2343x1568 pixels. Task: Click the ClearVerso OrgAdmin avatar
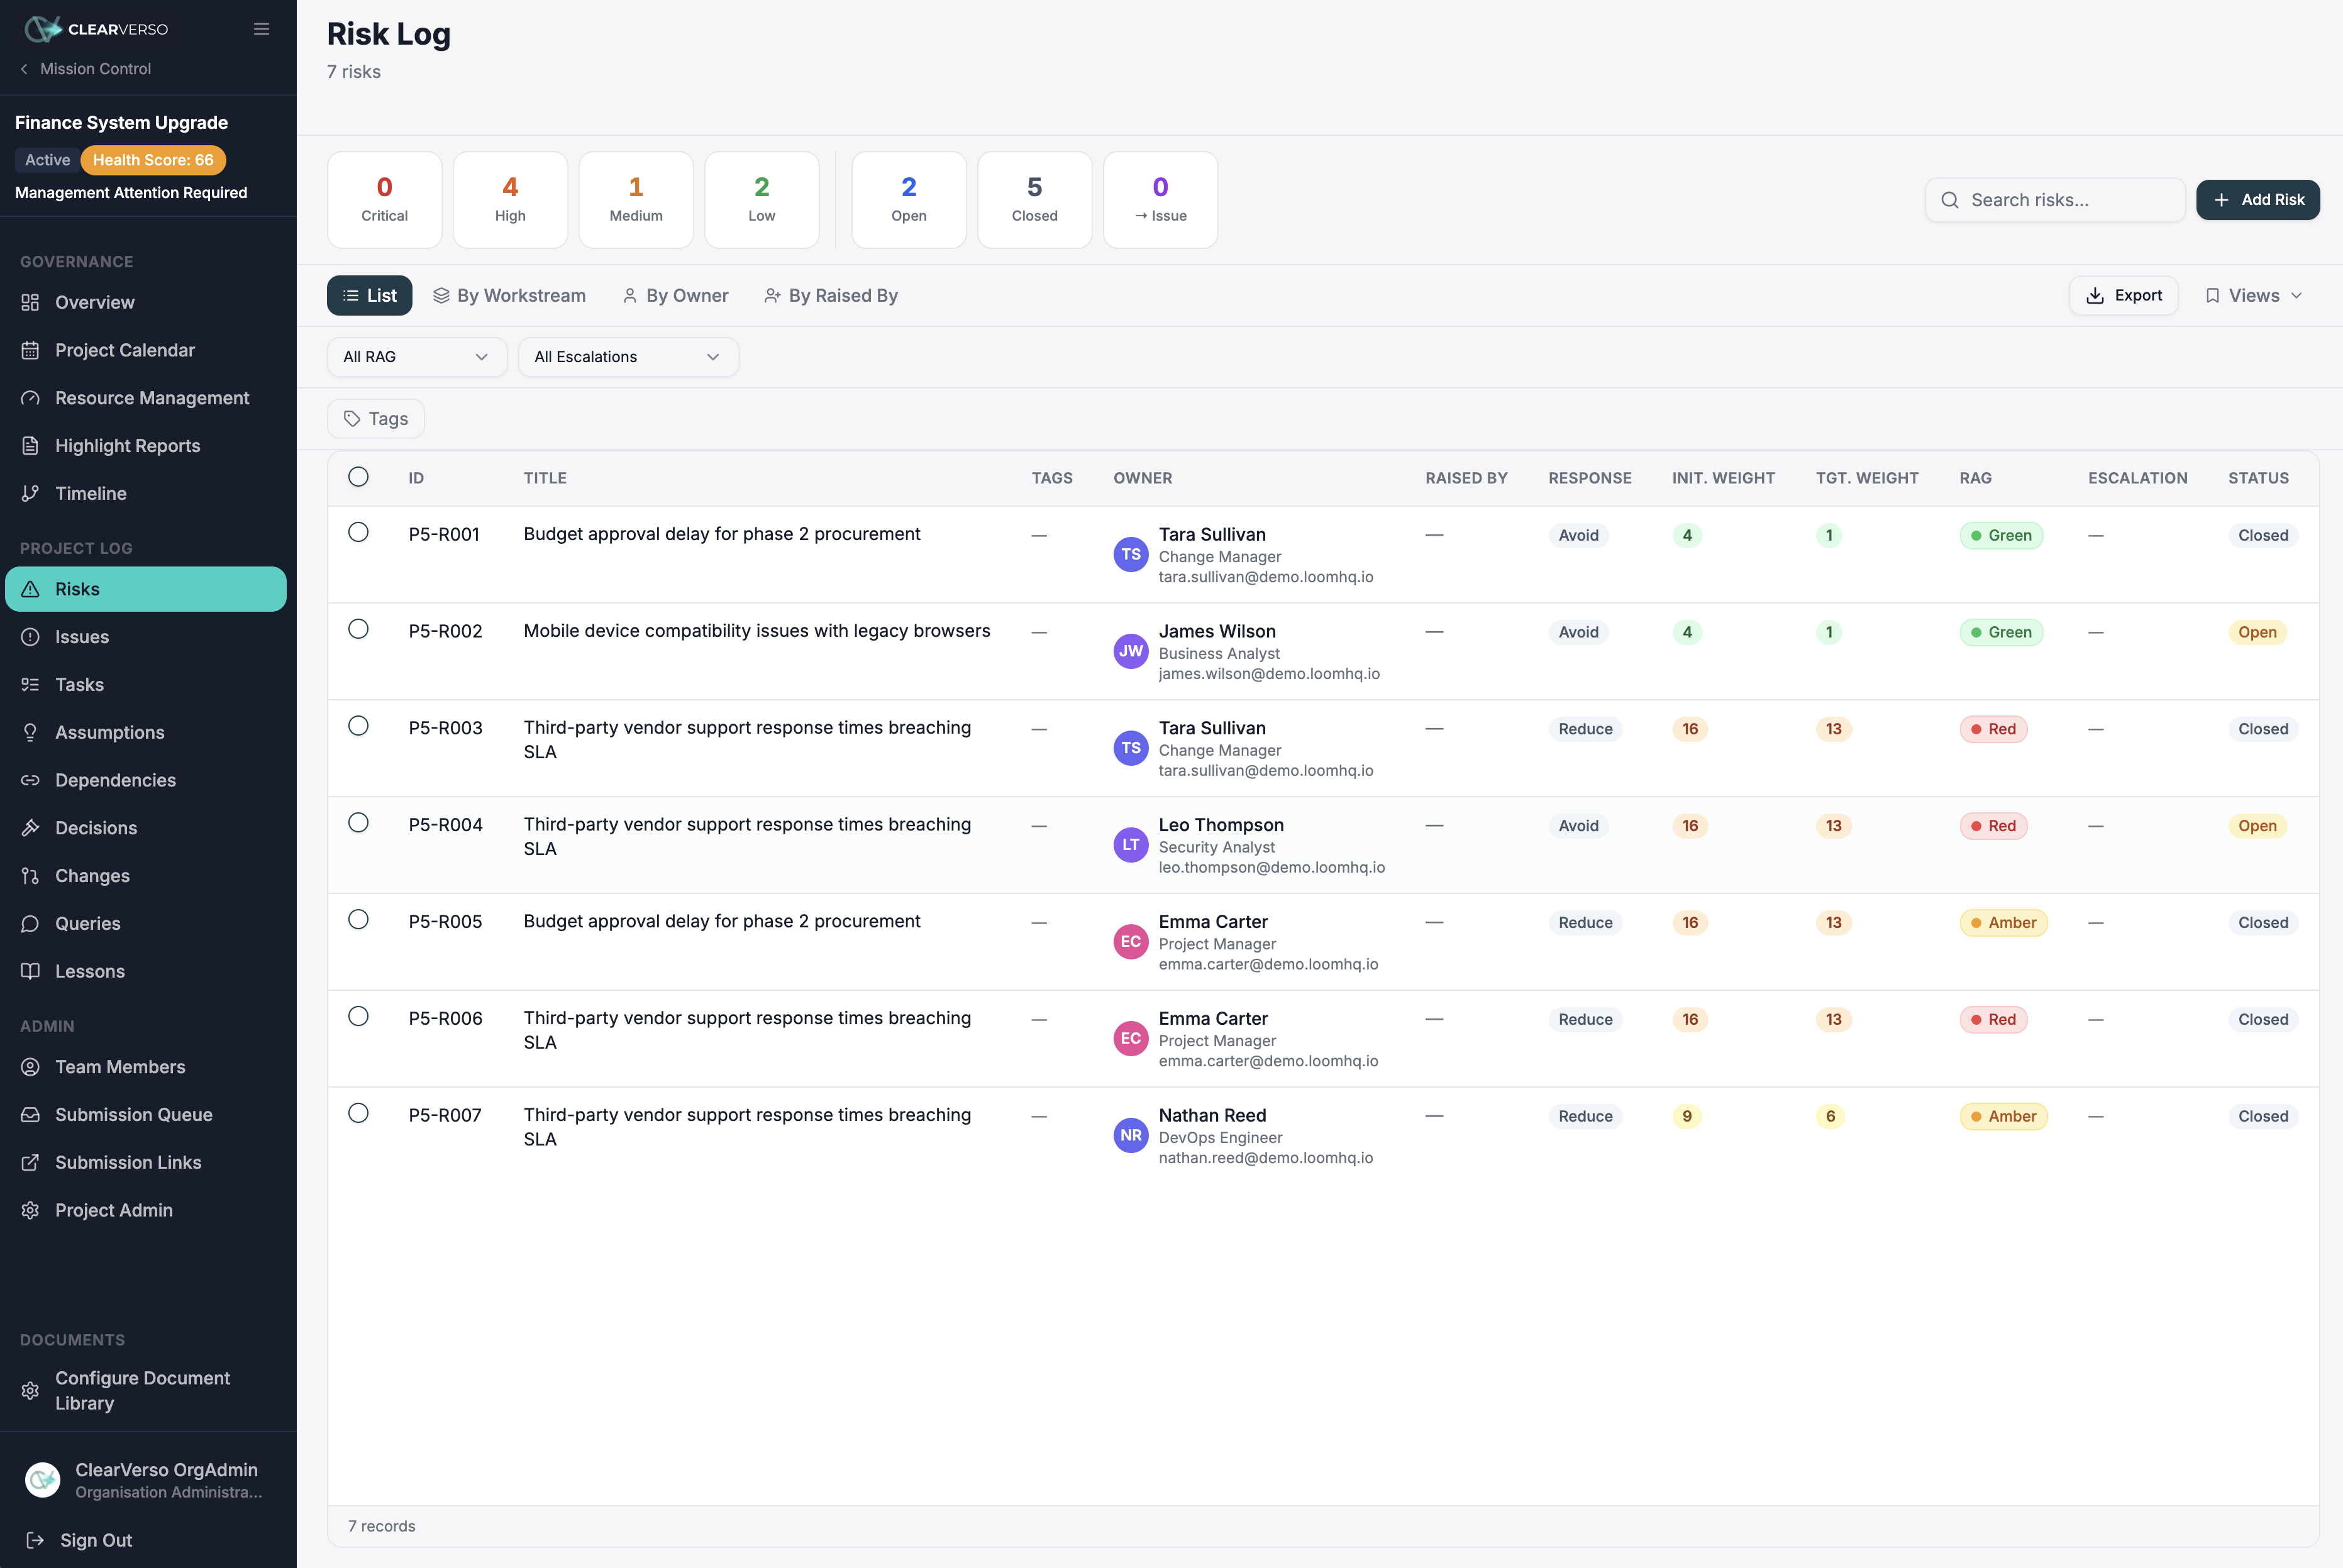point(42,1480)
